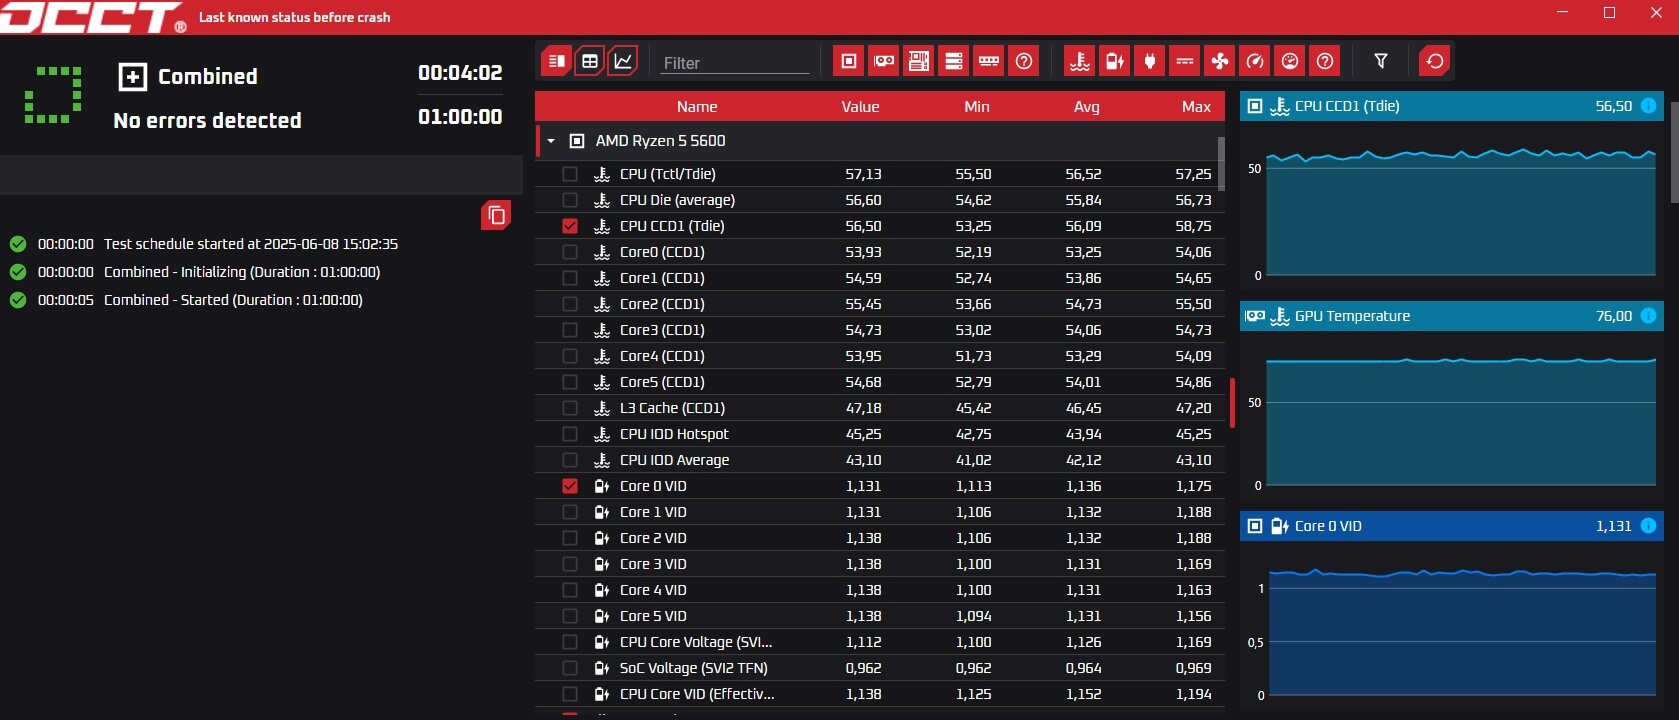1679x720 pixels.
Task: Select the Core 1 VID row label
Action: pos(653,512)
